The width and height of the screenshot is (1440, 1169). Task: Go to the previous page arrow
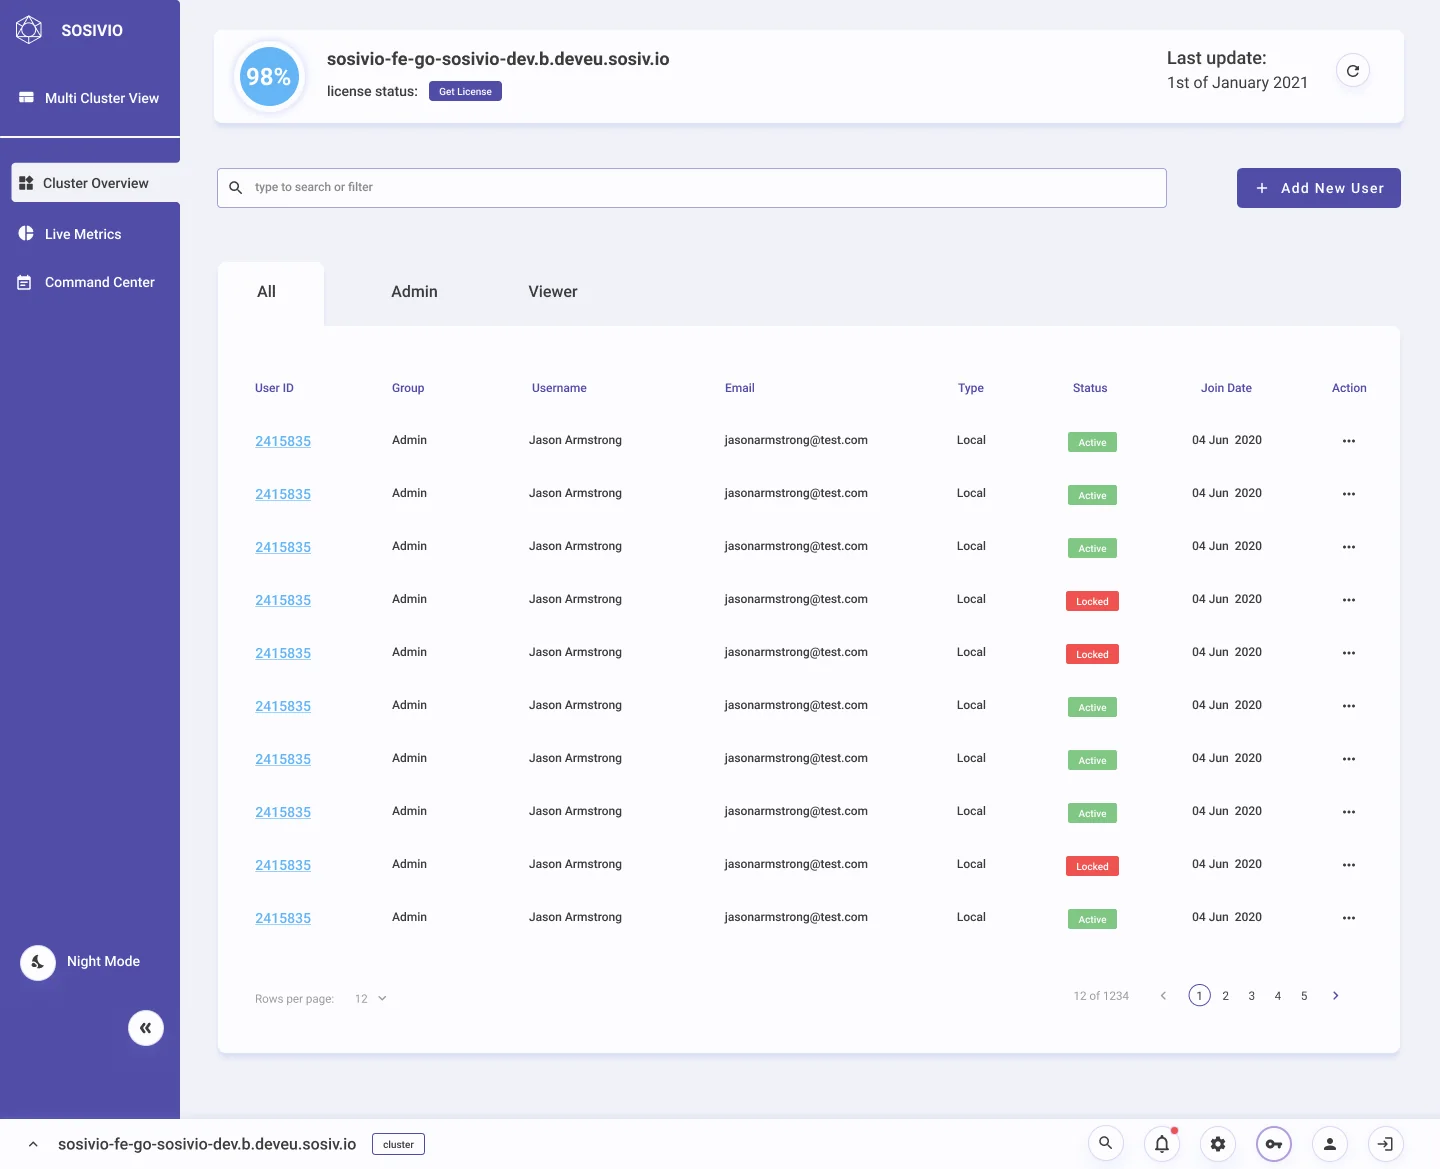[x=1163, y=996]
